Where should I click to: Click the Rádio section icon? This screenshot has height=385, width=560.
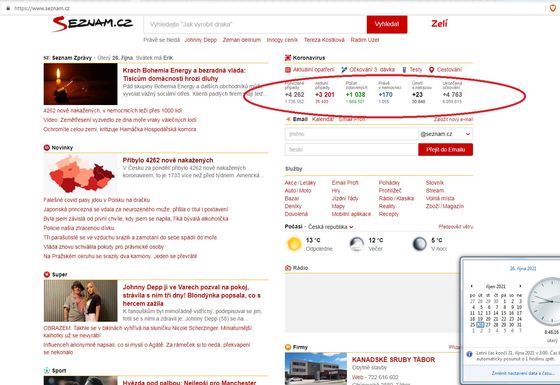(288, 268)
